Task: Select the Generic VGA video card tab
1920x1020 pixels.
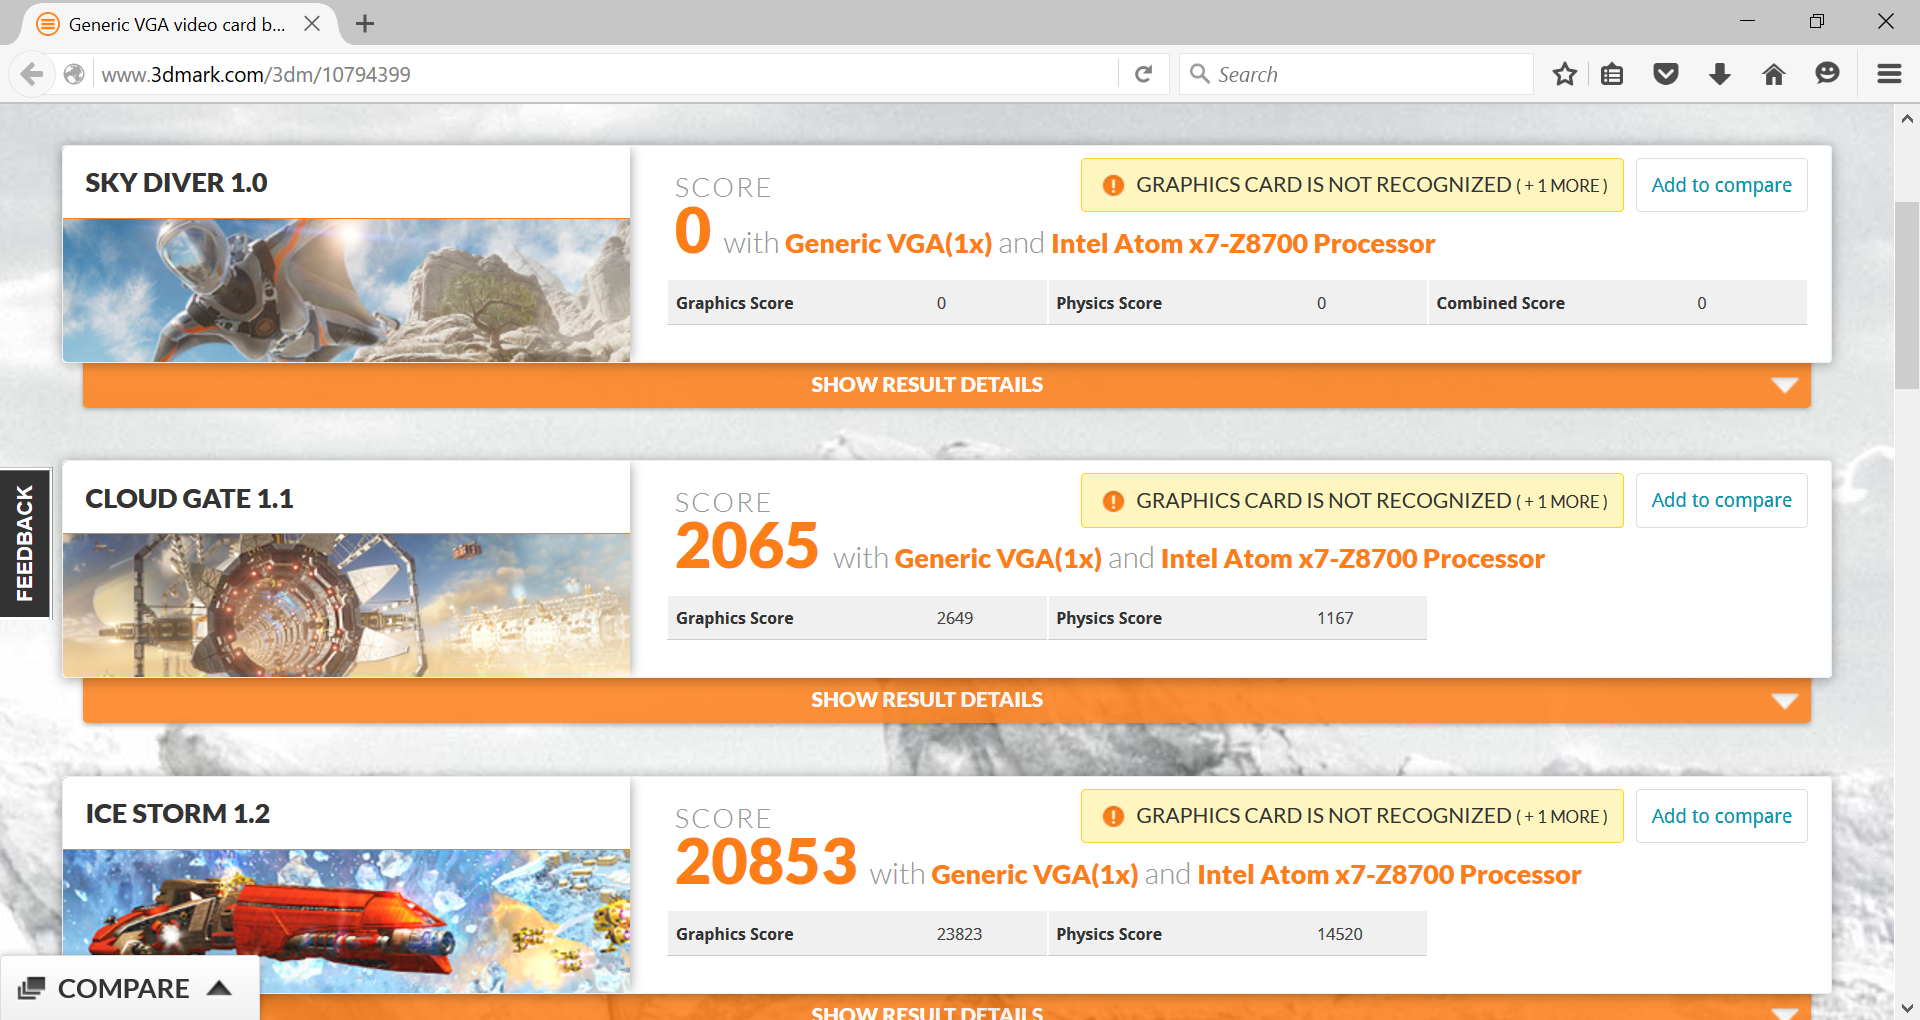Action: (177, 24)
